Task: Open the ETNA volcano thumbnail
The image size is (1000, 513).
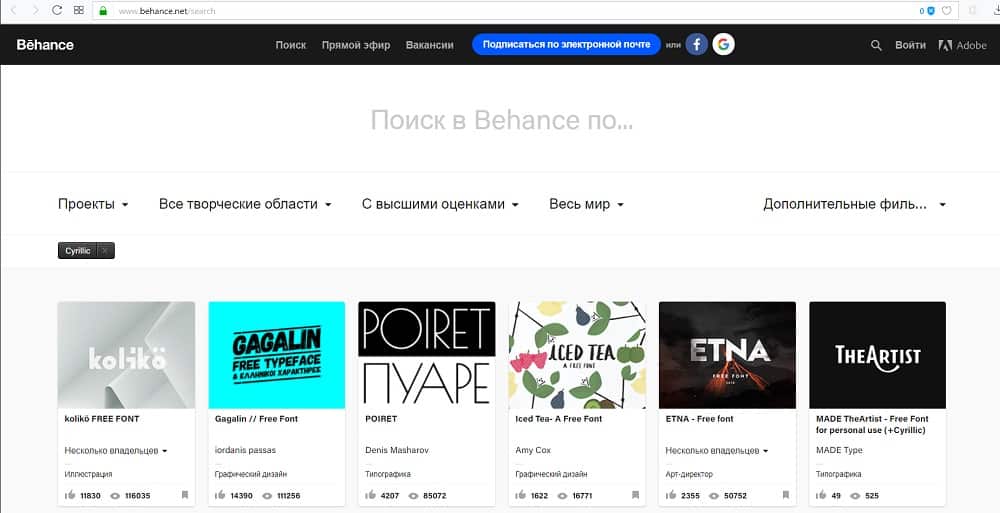Action: coord(727,355)
